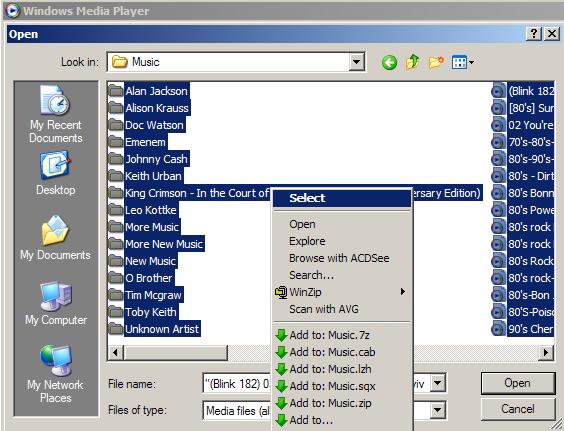Screen dimensions: 564x431
Task: Open the View menu icon
Action: pos(463,63)
